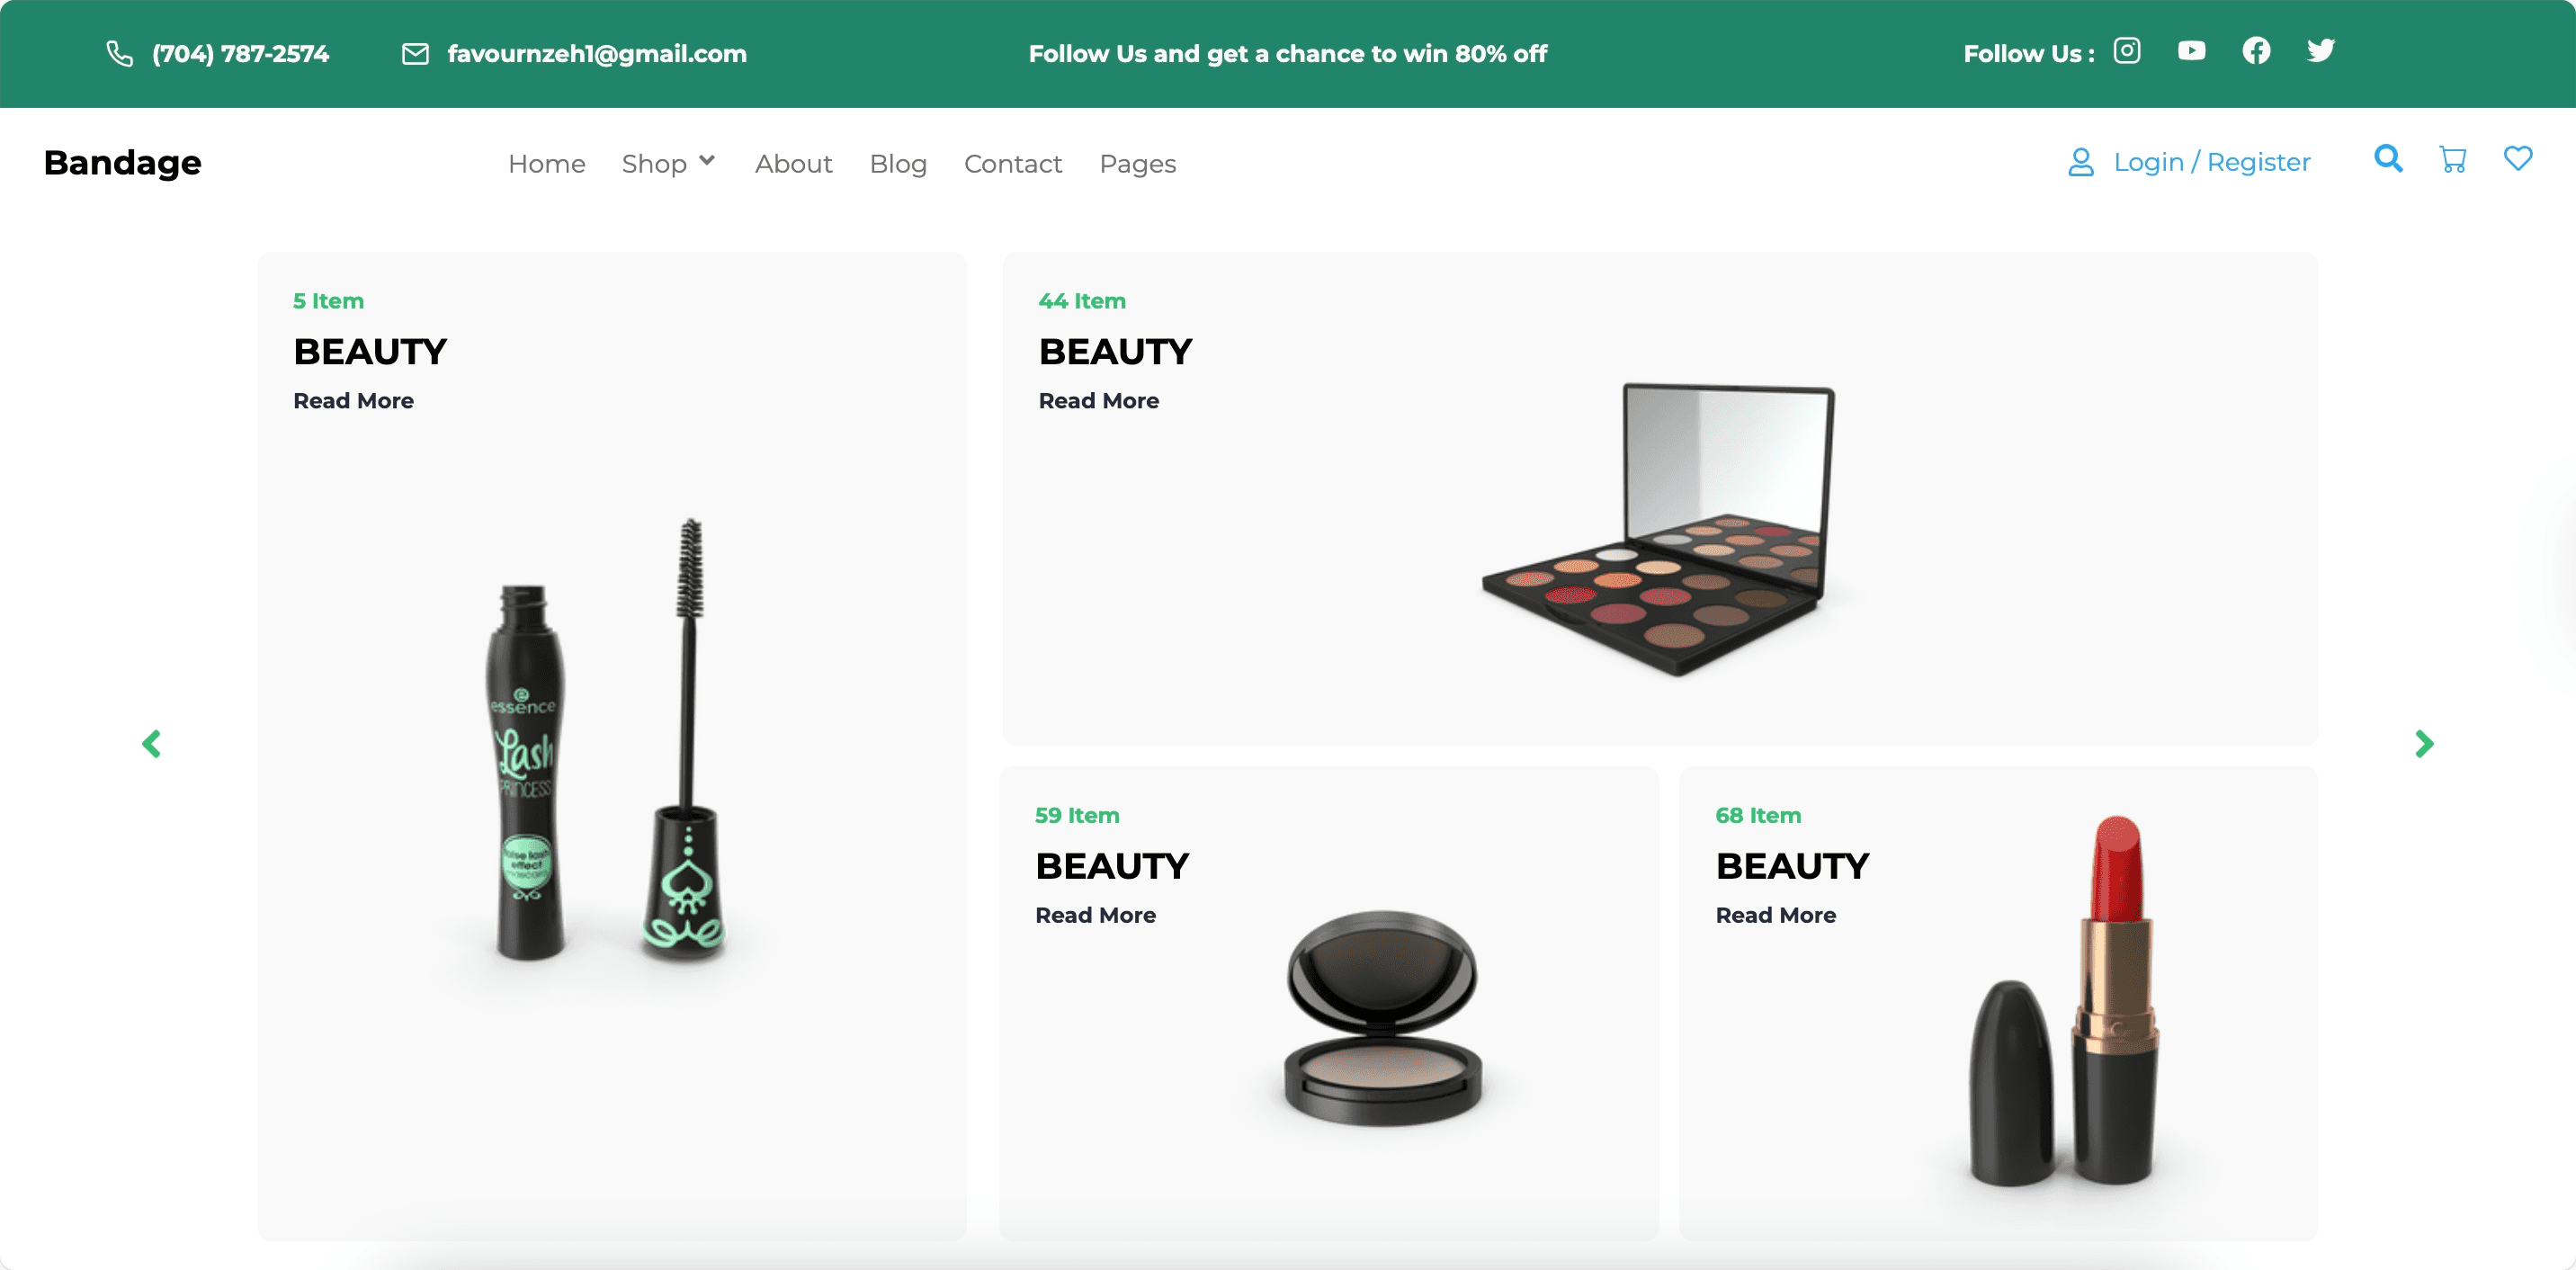Viewport: 2576px width, 1270px height.
Task: Click Read More under 68 Item
Action: tap(1775, 915)
